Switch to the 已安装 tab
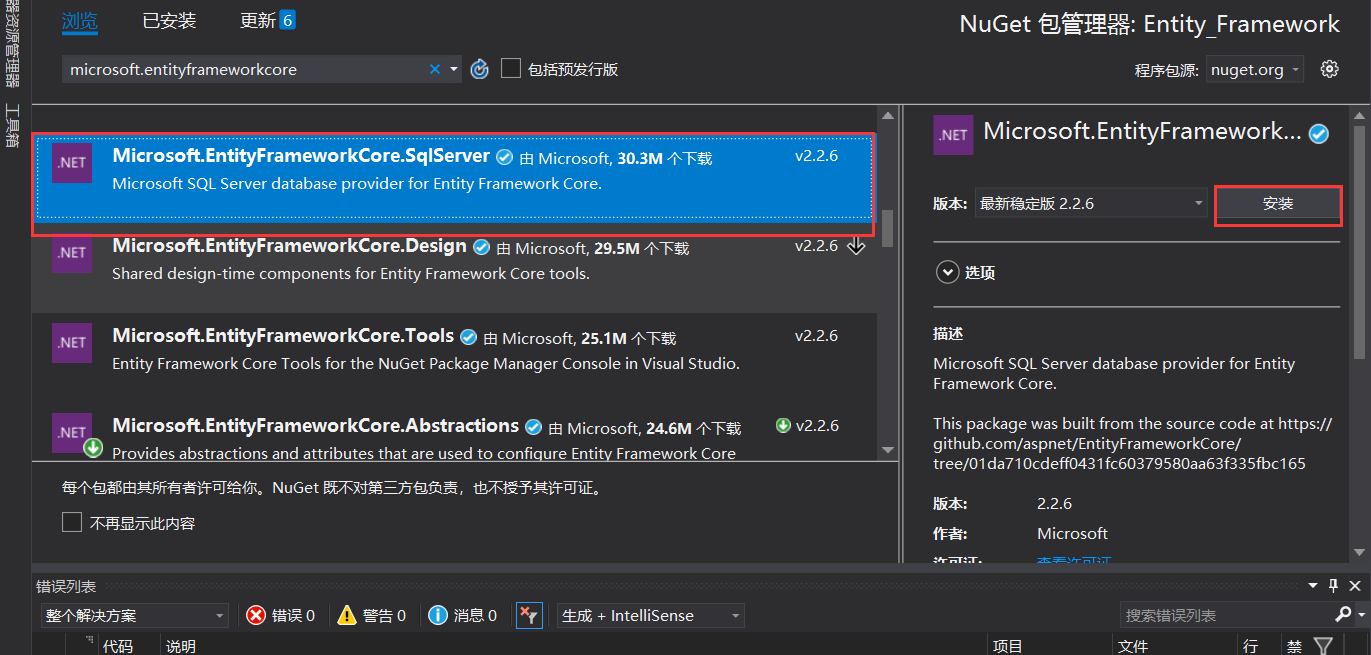The image size is (1371, 655). pyautogui.click(x=169, y=21)
